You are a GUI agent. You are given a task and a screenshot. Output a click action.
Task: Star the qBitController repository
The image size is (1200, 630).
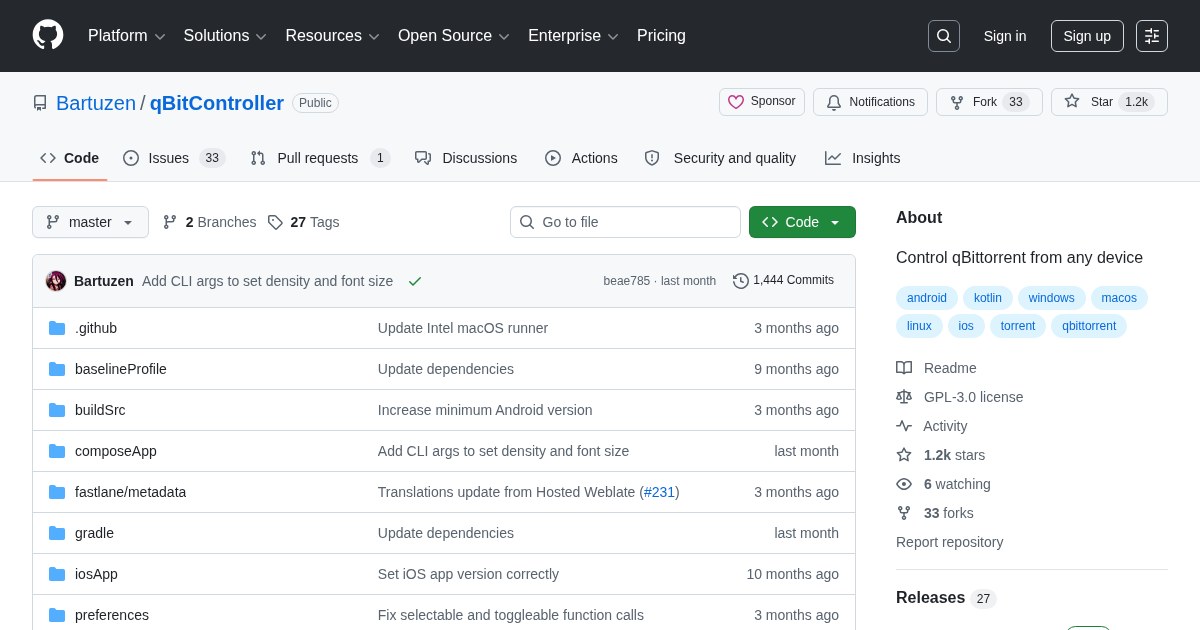tap(1109, 102)
